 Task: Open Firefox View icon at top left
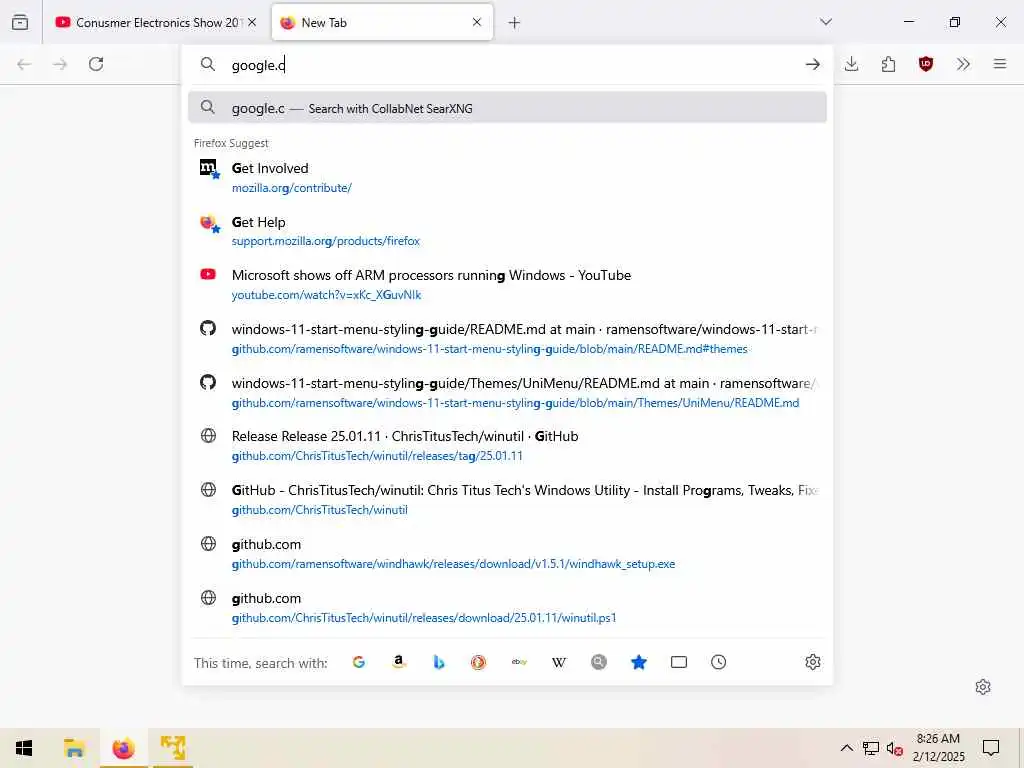tap(20, 22)
